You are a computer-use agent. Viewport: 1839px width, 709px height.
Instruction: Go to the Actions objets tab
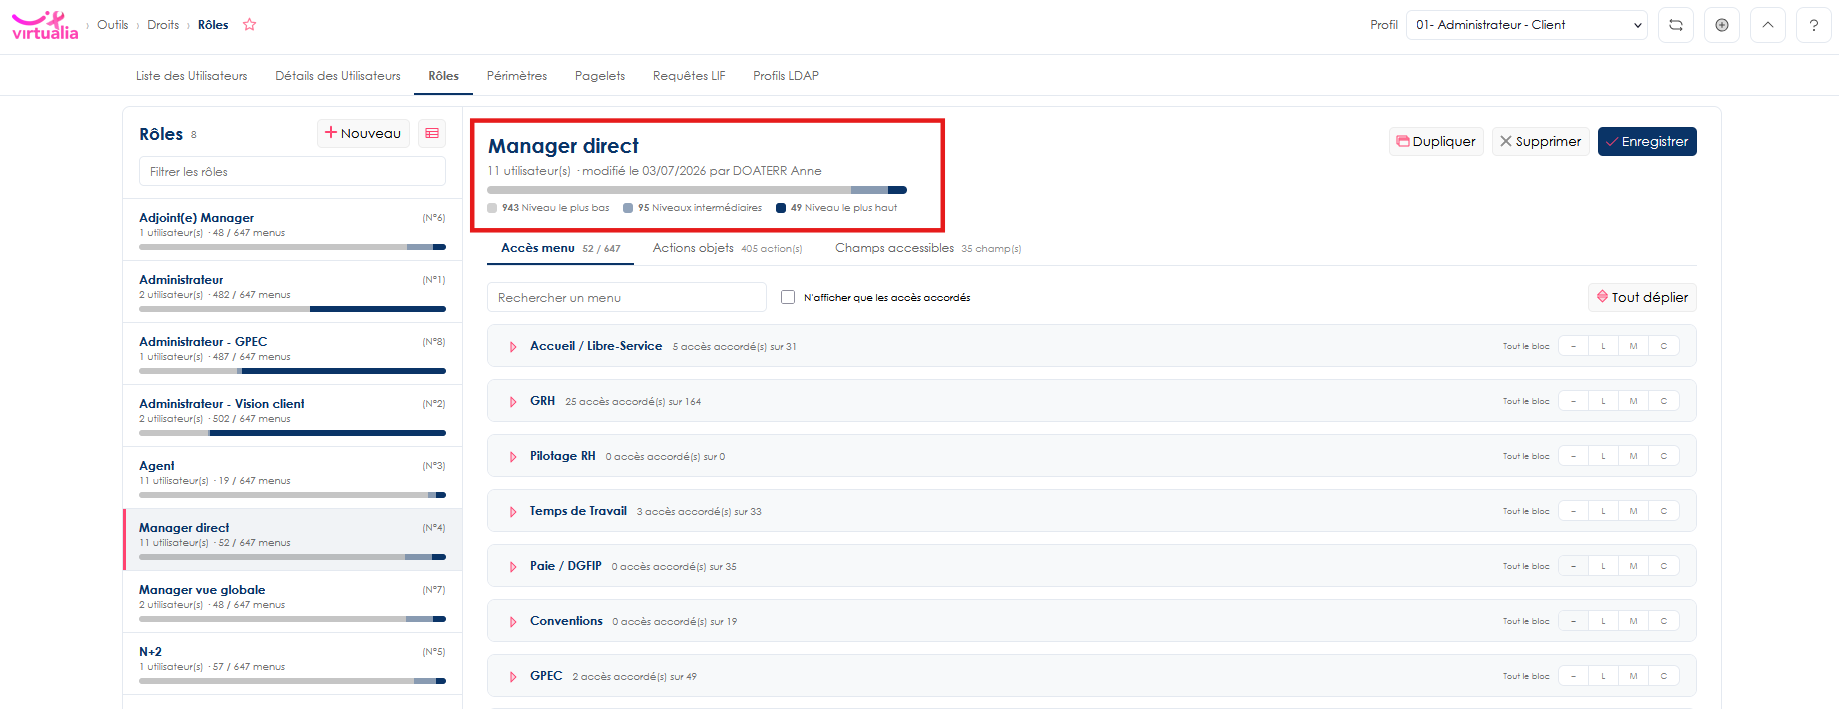point(727,248)
